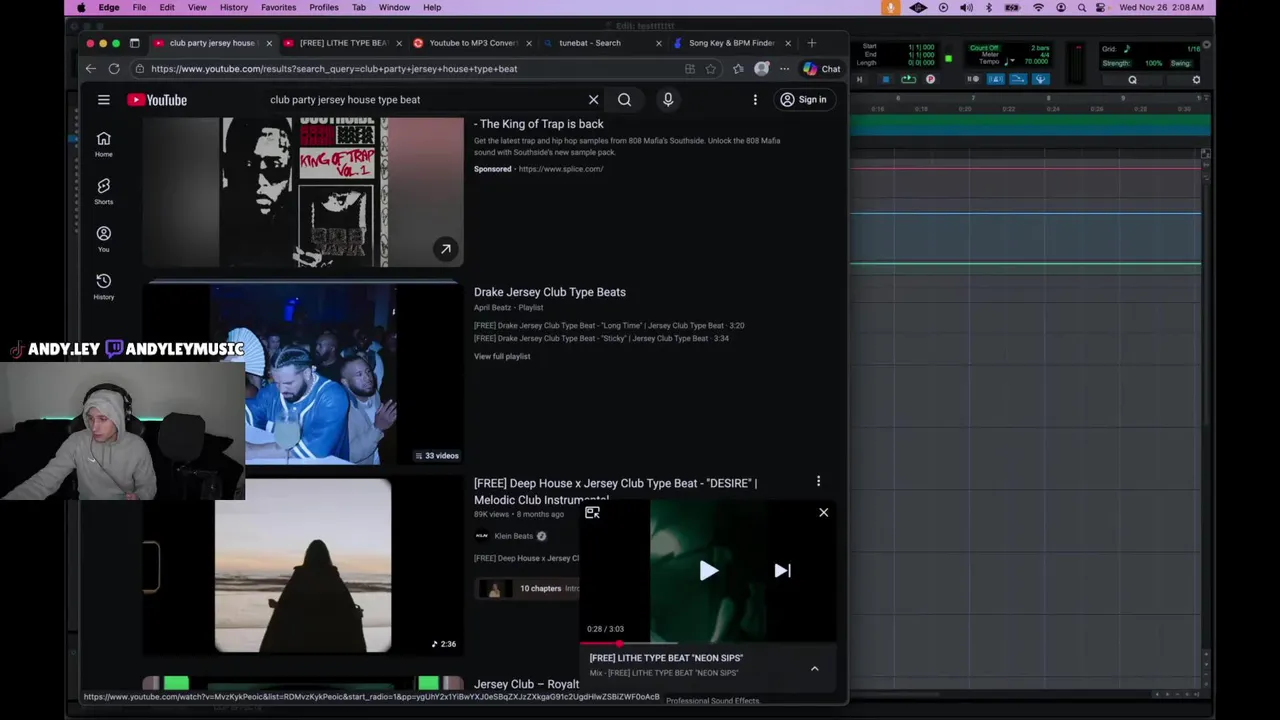Open Shorts in YouTube sidebar
The height and width of the screenshot is (720, 1280).
click(104, 191)
